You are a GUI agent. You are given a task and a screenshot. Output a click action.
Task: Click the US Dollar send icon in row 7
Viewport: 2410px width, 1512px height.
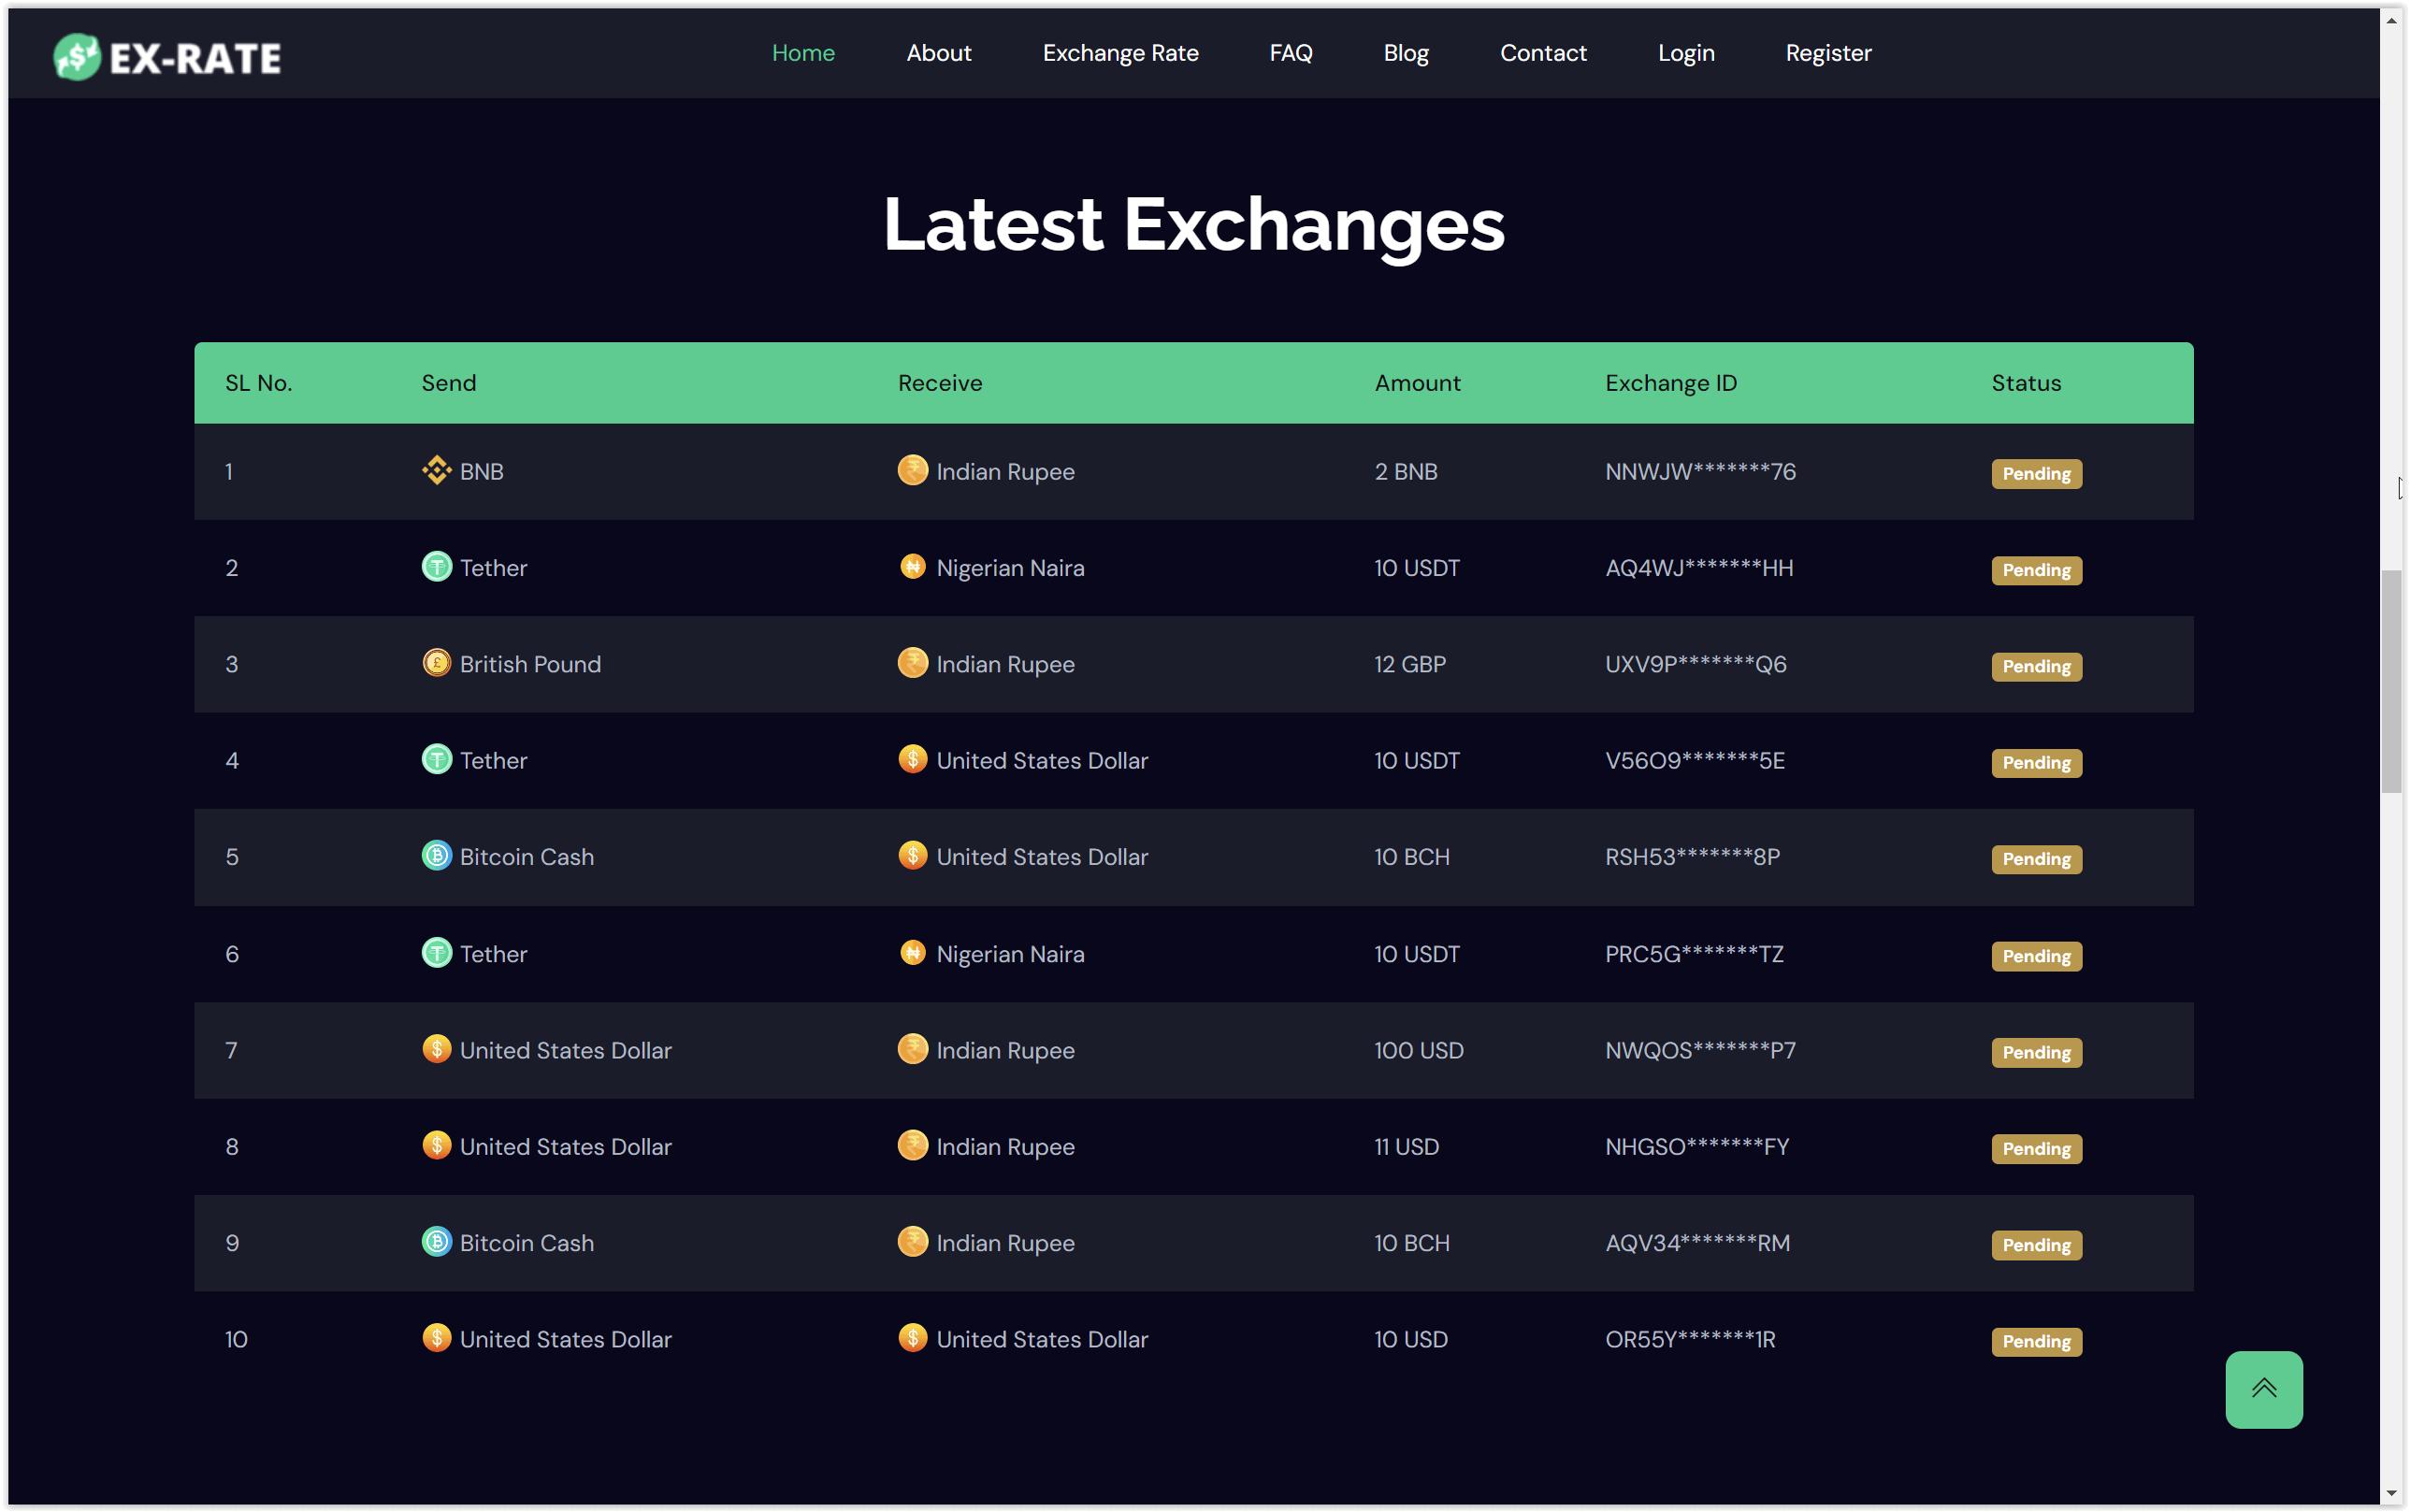[436, 1049]
